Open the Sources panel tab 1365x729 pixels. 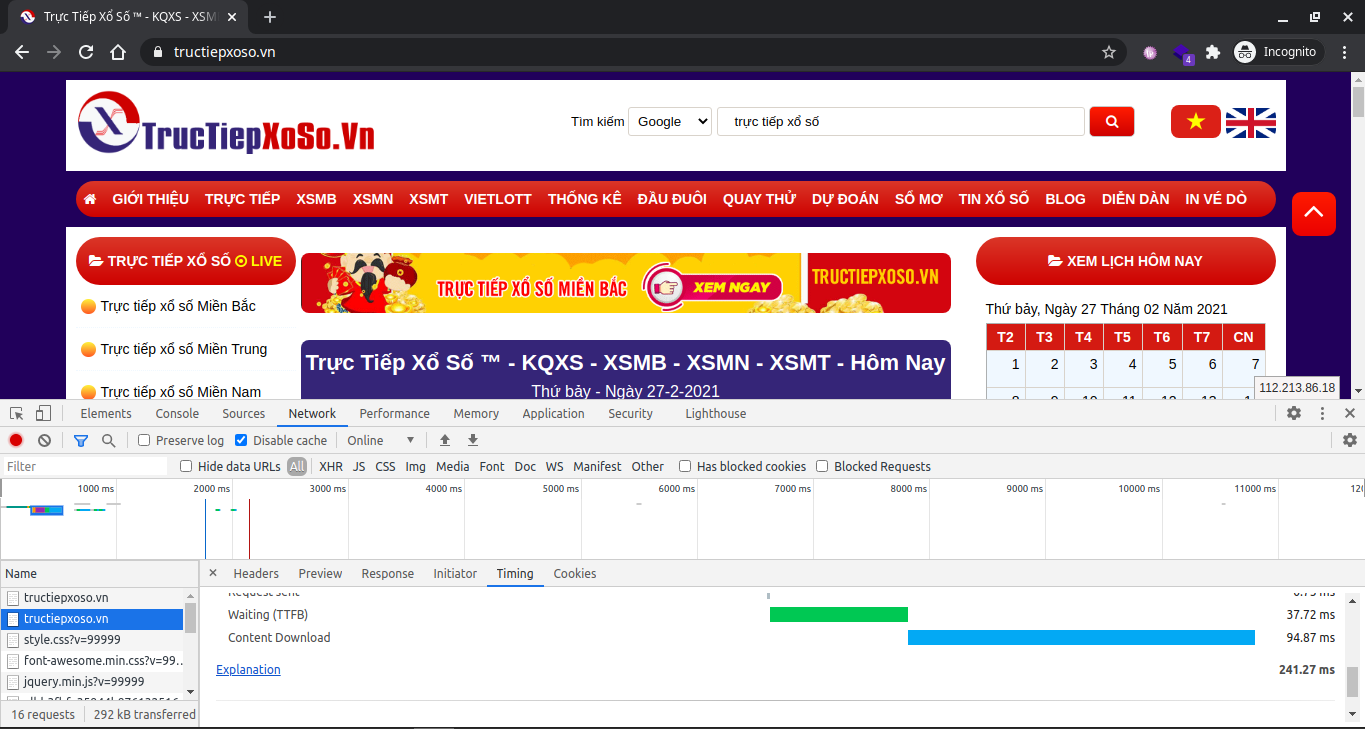(x=244, y=413)
